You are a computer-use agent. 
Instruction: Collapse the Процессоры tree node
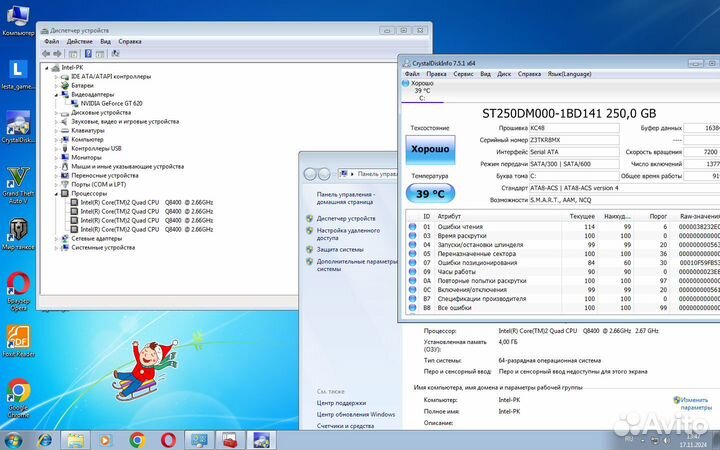pos(55,192)
